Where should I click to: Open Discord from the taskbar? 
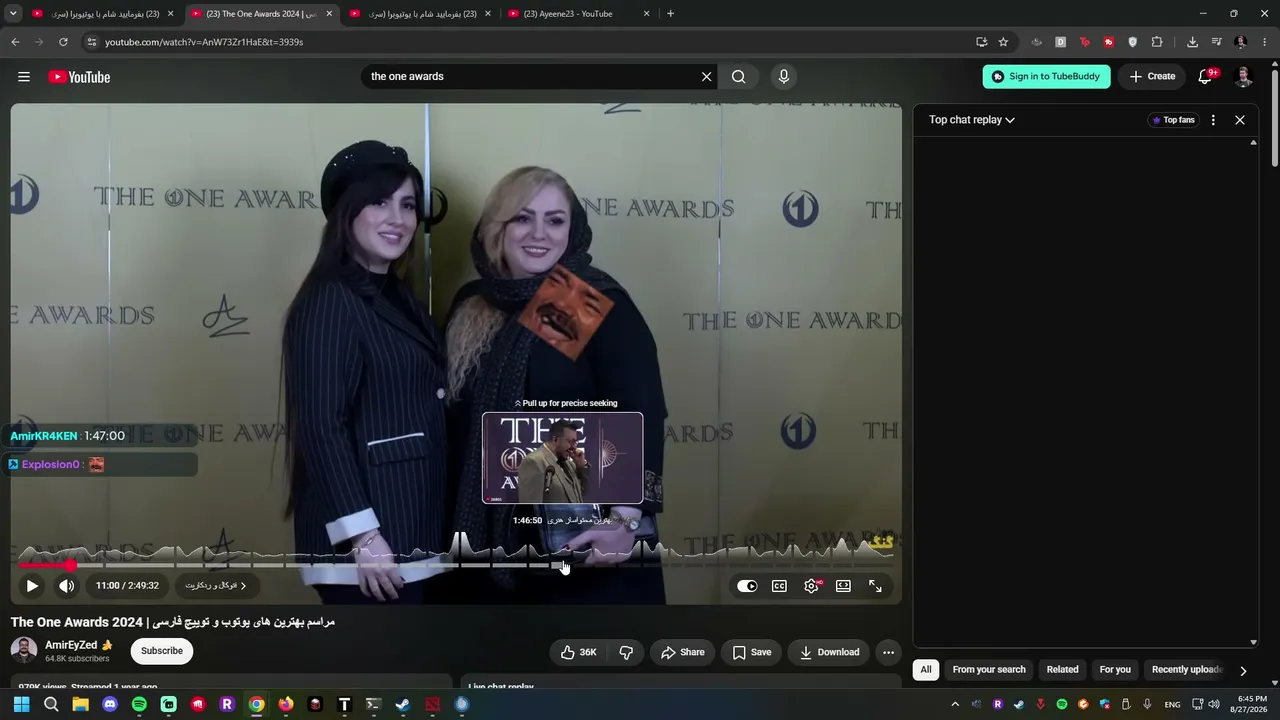110,705
